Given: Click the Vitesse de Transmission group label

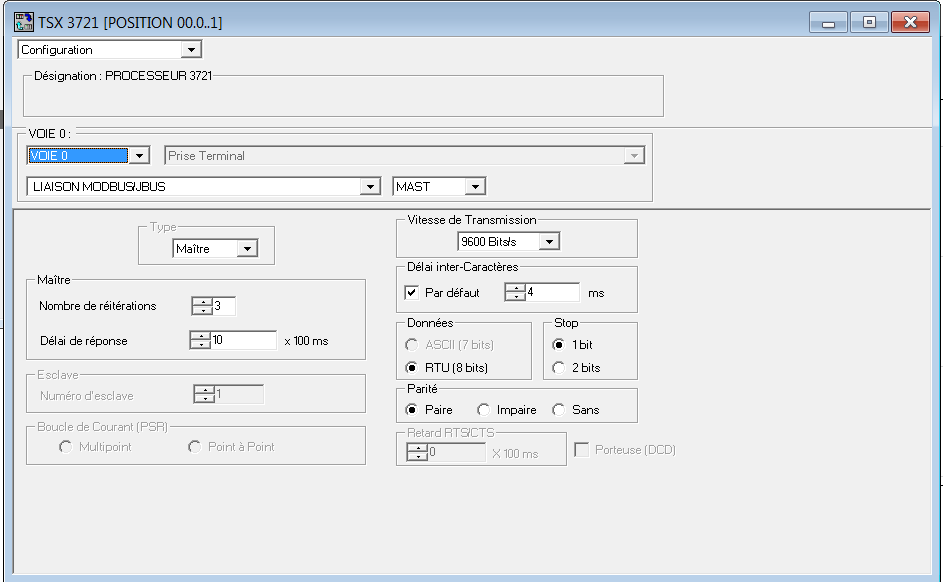Looking at the screenshot, I should (x=472, y=220).
